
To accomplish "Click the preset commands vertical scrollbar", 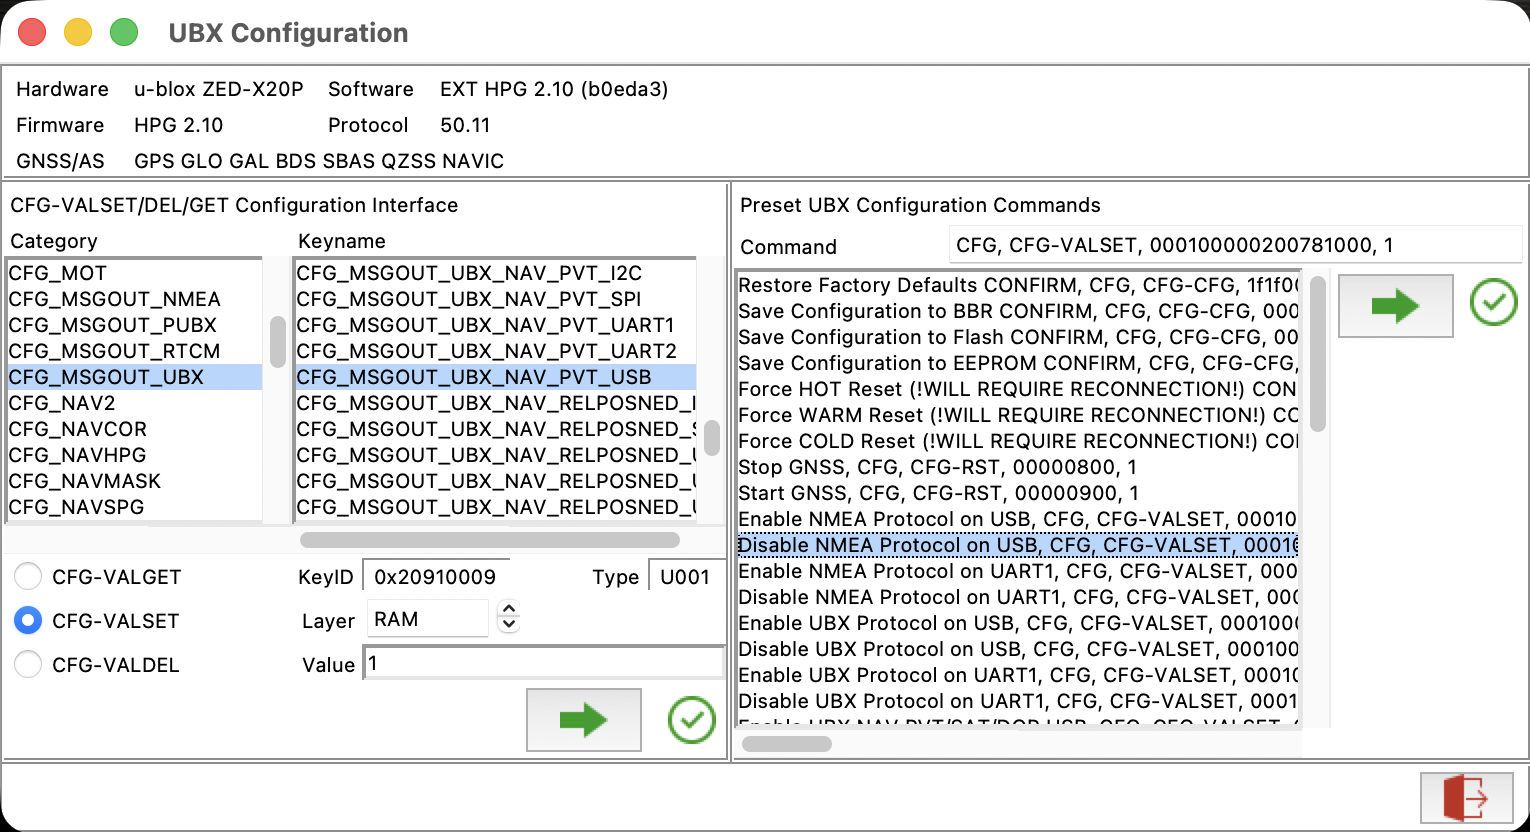I will 1318,354.
